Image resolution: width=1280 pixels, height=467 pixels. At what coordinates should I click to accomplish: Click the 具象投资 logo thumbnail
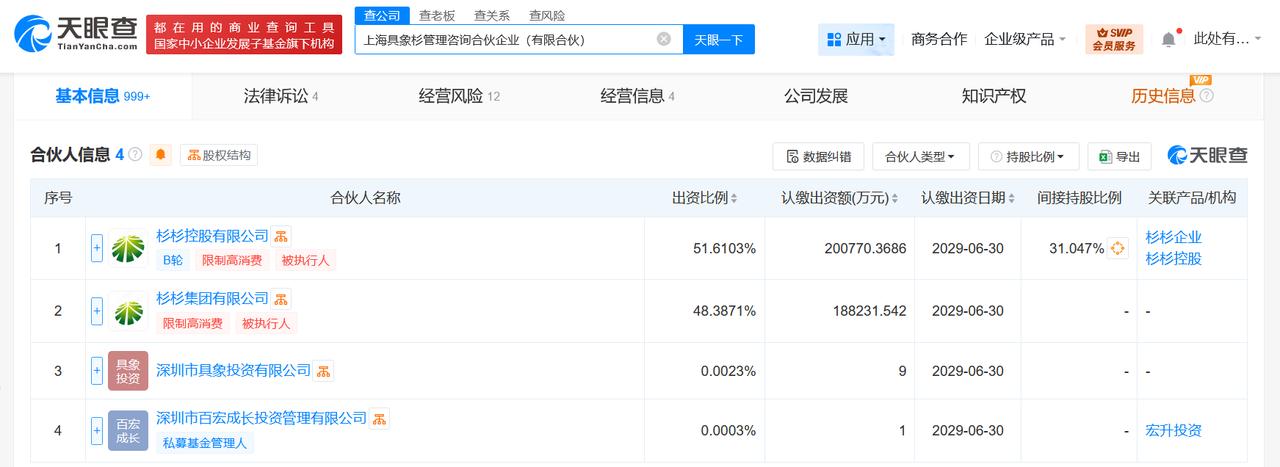128,371
